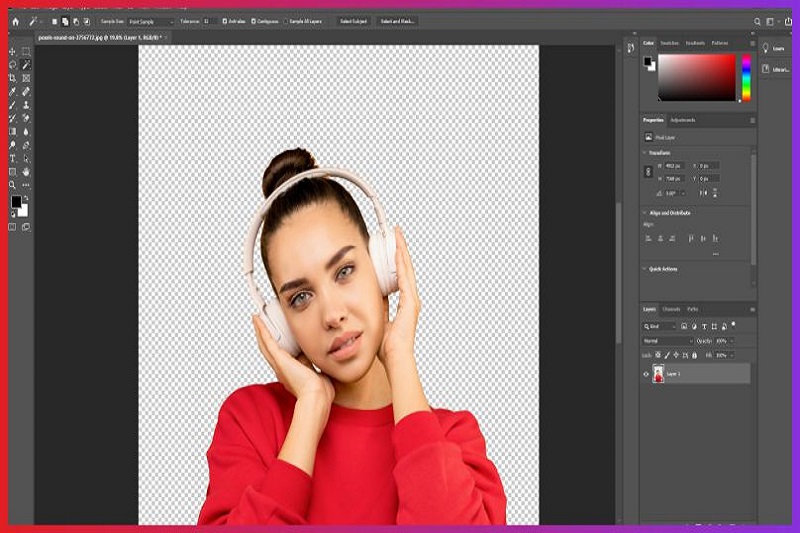The image size is (800, 533).
Task: Open the layer filter Kind dropdown
Action: (659, 326)
